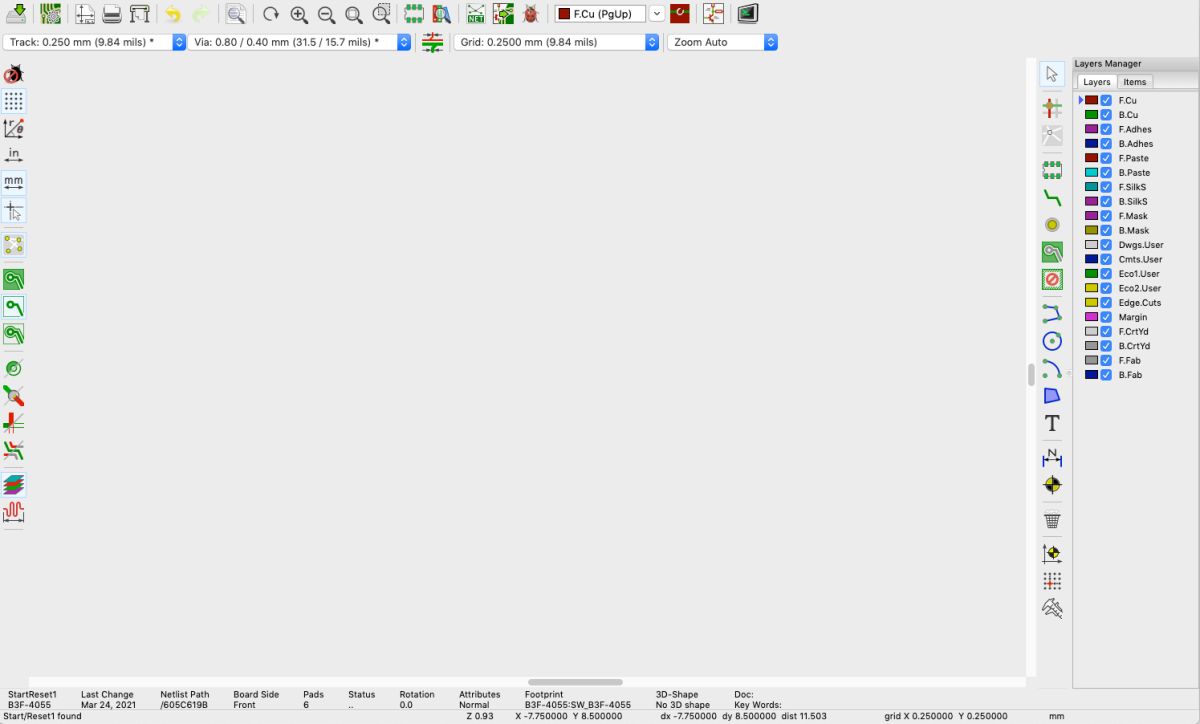Activate zoom to selection tool
The height and width of the screenshot is (724, 1200).
pyautogui.click(x=381, y=14)
